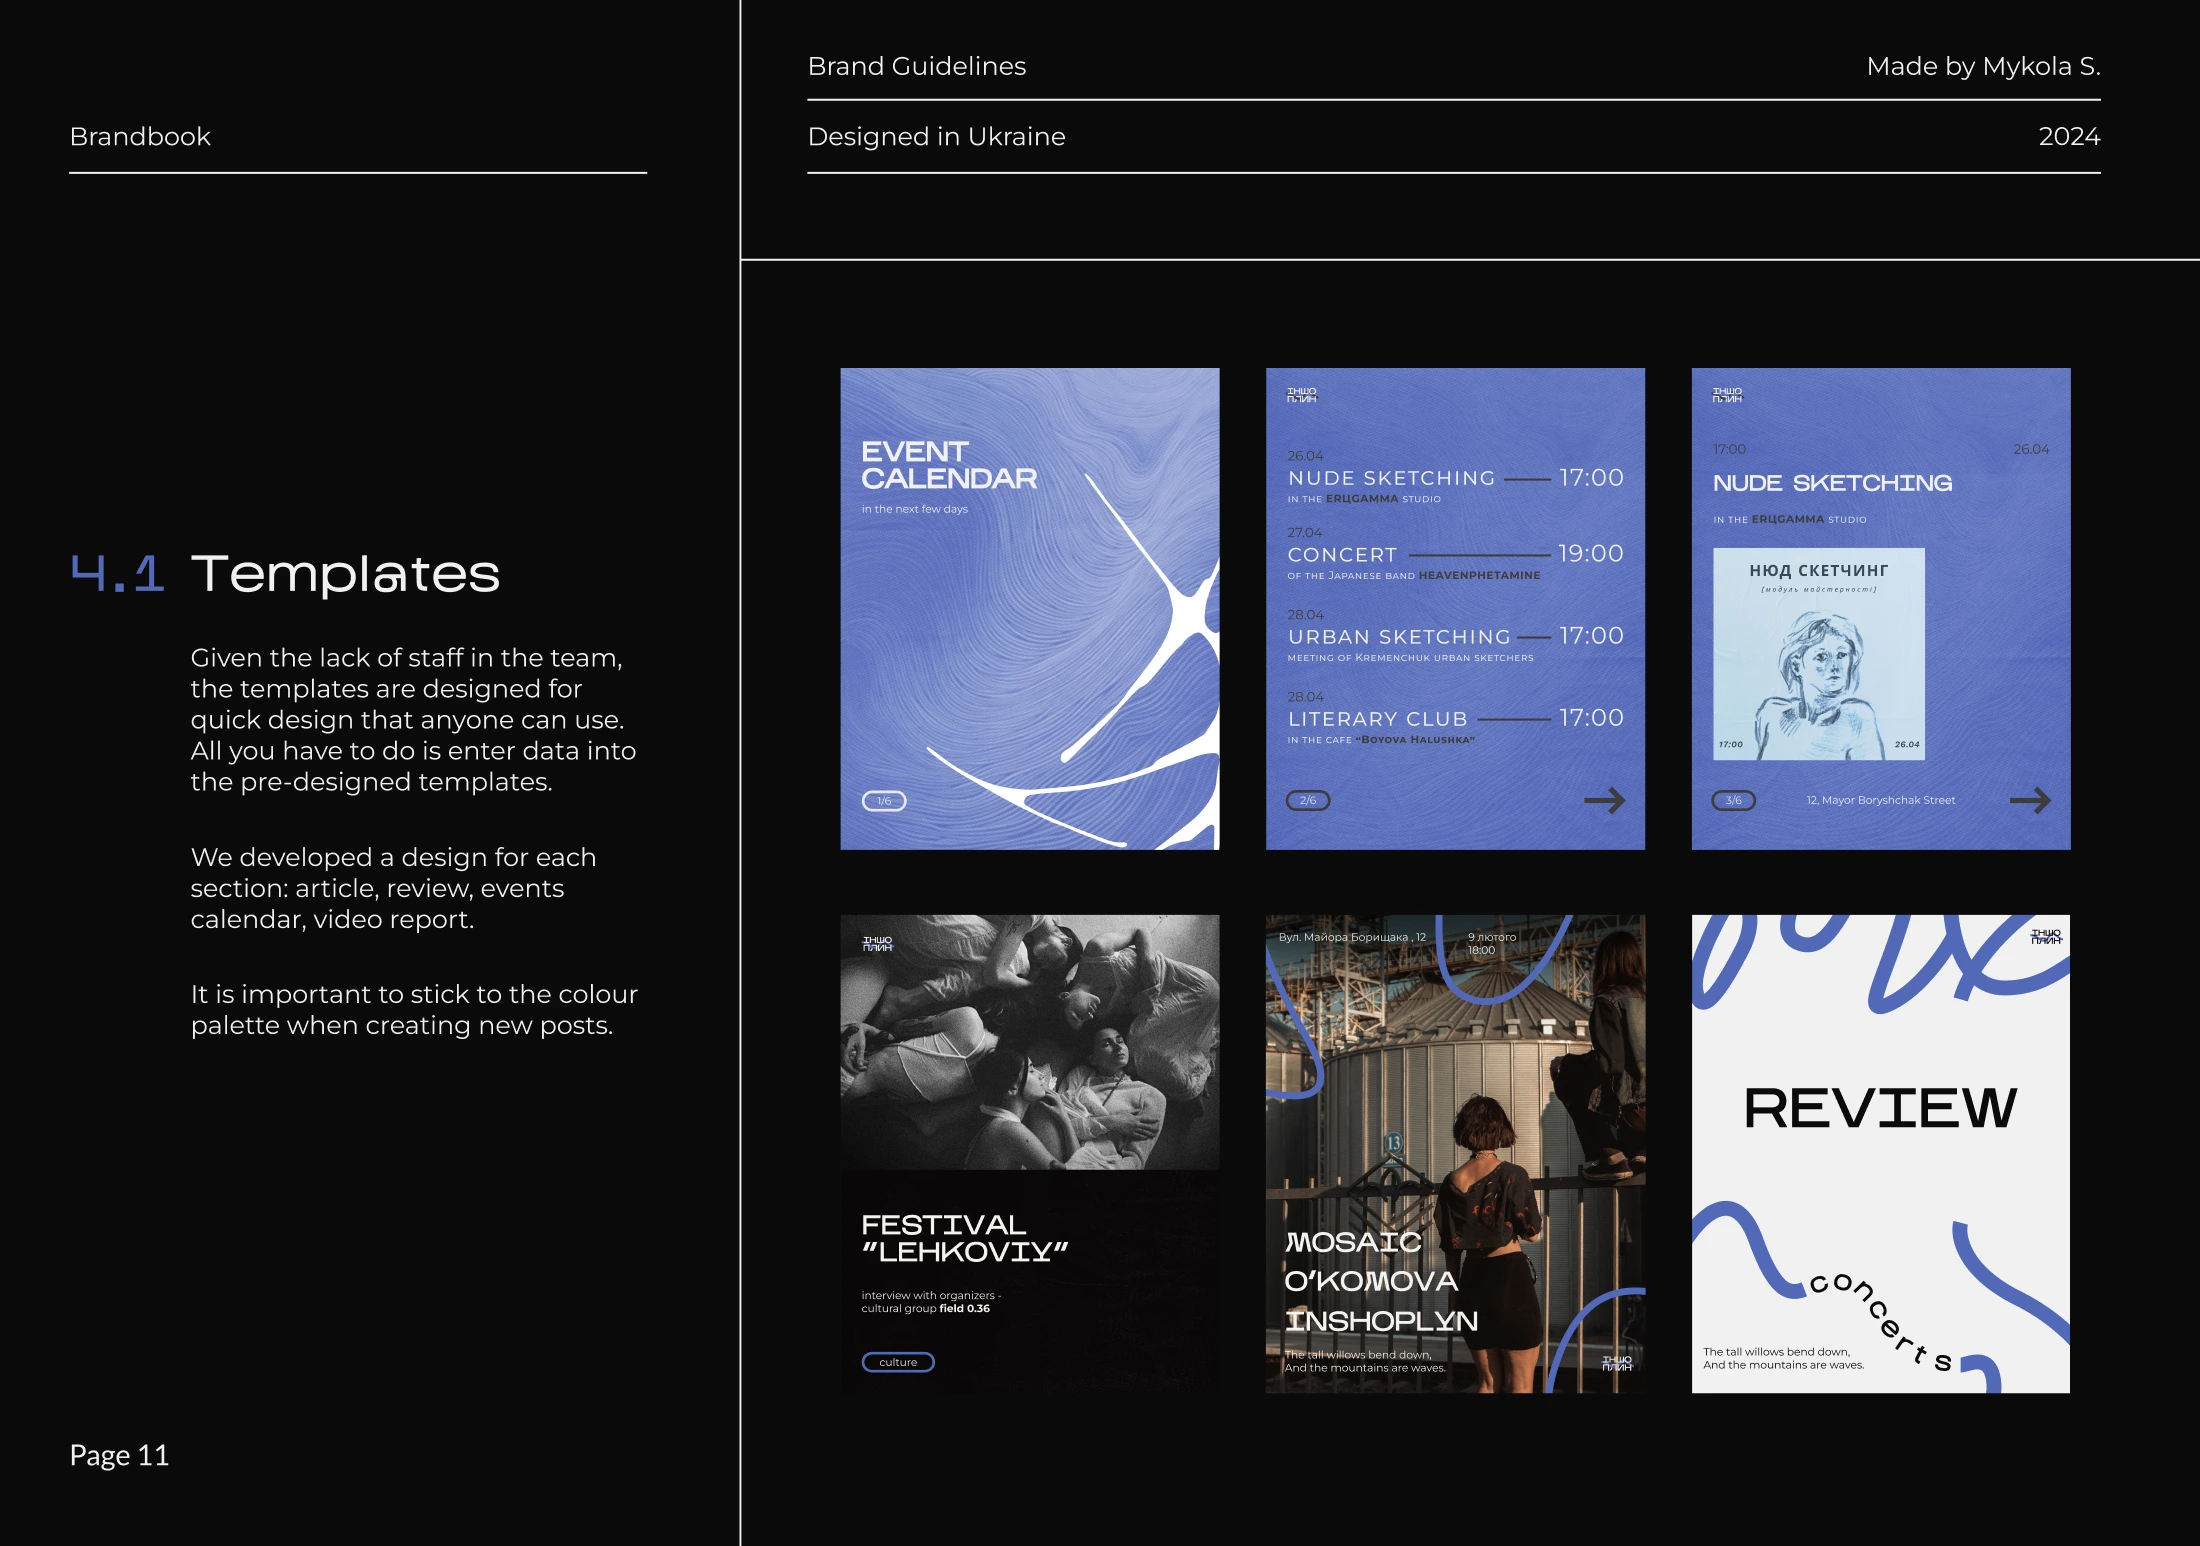Click the Festival Lehkoviy title text
This screenshot has width=2200, height=1546.
pos(964,1238)
